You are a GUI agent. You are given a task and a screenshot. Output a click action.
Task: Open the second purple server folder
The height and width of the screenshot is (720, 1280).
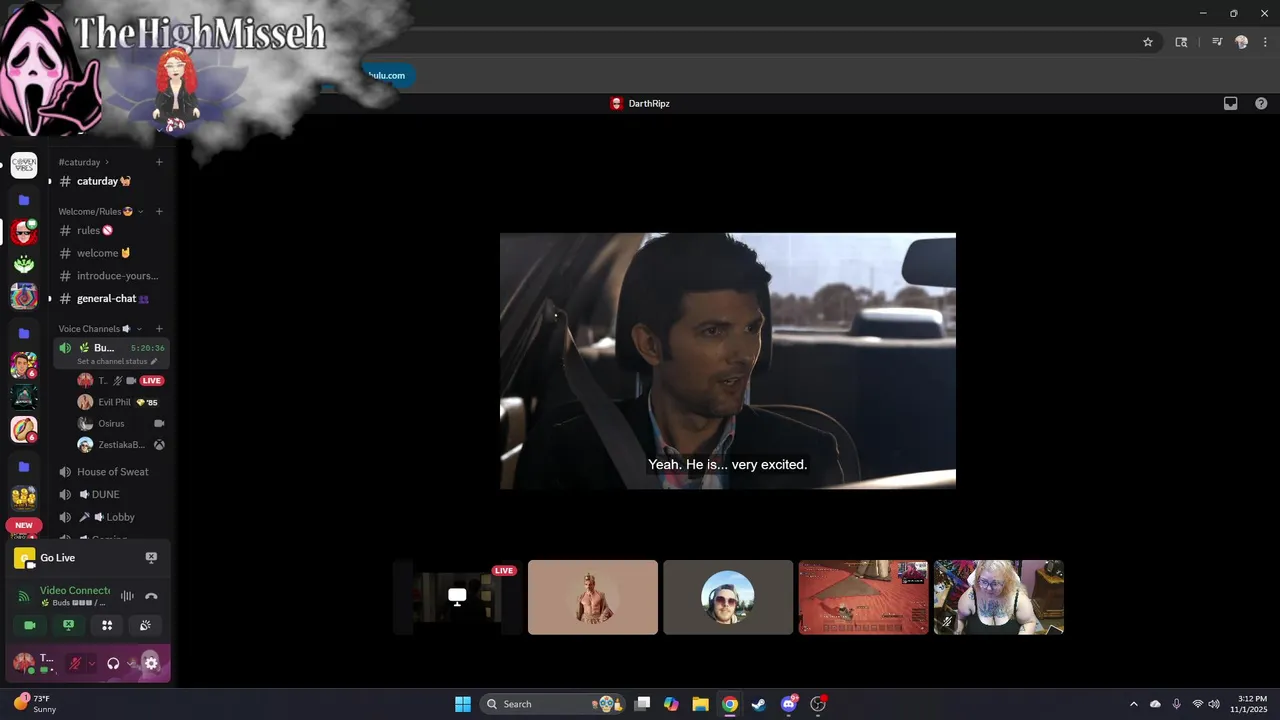(24, 333)
